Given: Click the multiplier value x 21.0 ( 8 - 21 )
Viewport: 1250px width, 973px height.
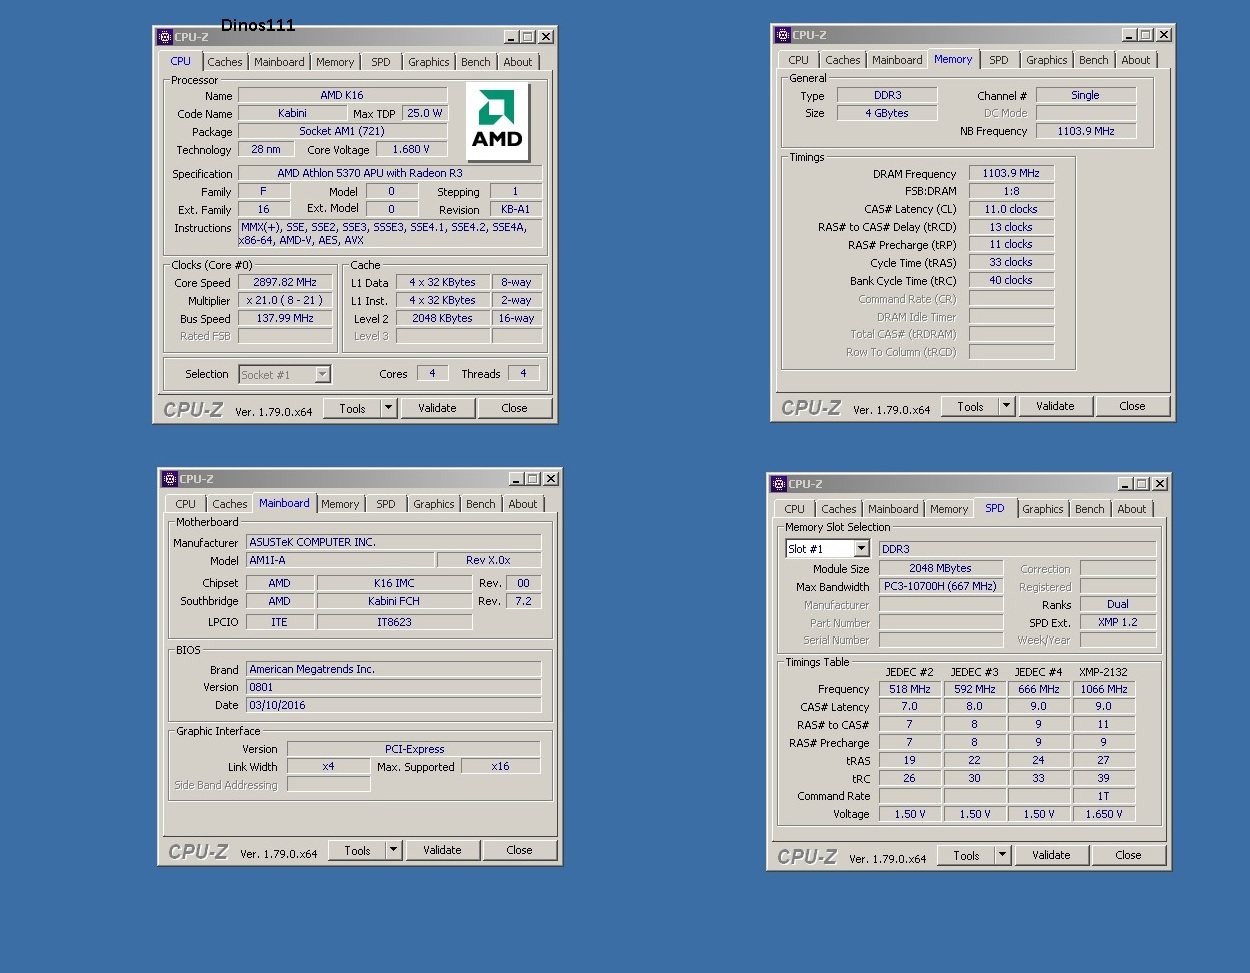Looking at the screenshot, I should (285, 301).
